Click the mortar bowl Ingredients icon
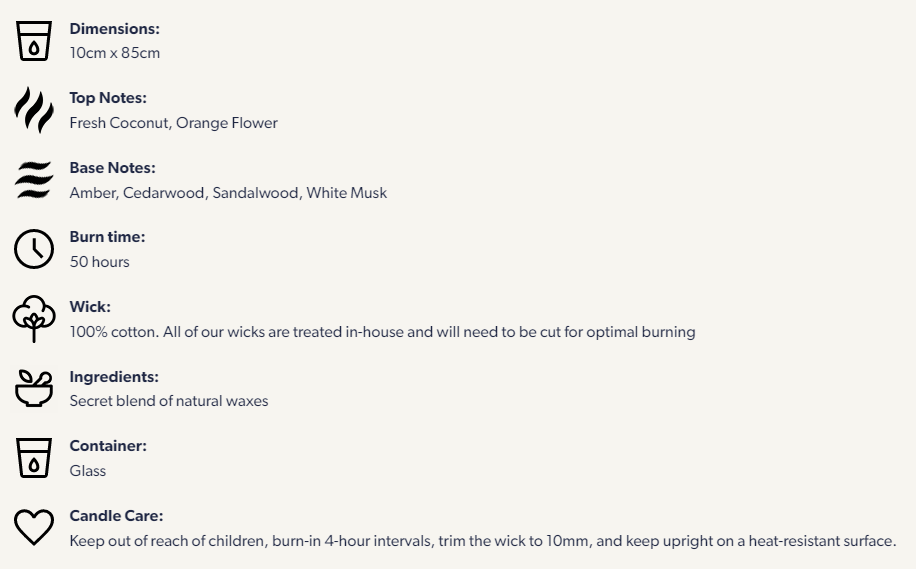The image size is (916, 569). 34,388
